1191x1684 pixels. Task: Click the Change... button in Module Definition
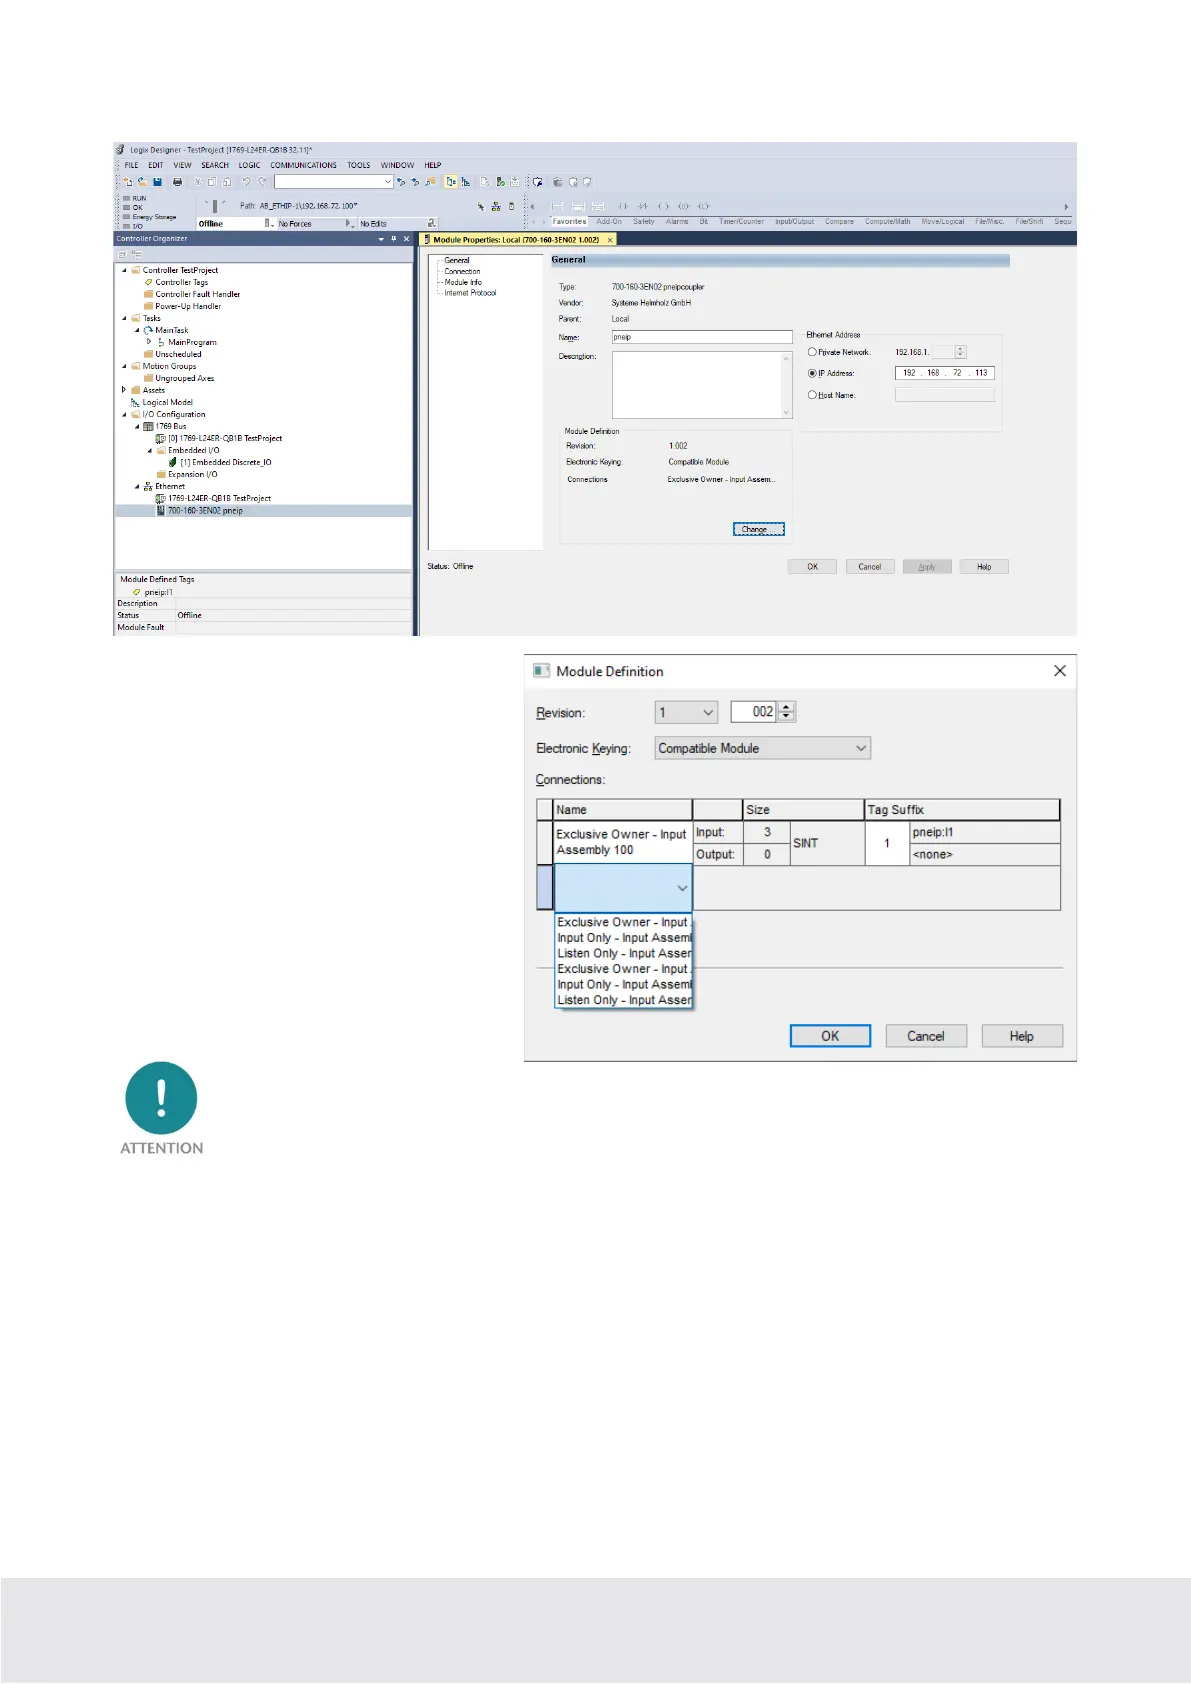tap(758, 529)
